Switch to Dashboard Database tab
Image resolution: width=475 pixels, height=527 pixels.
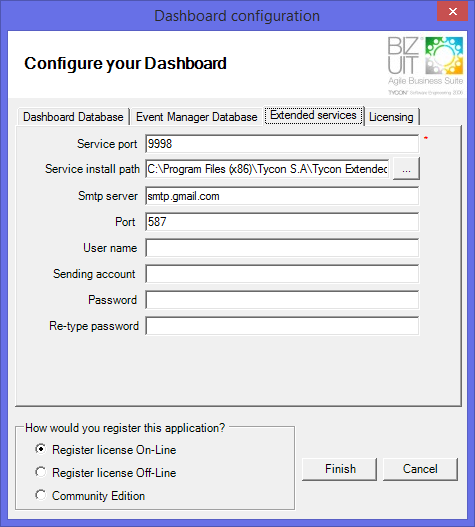(73, 117)
